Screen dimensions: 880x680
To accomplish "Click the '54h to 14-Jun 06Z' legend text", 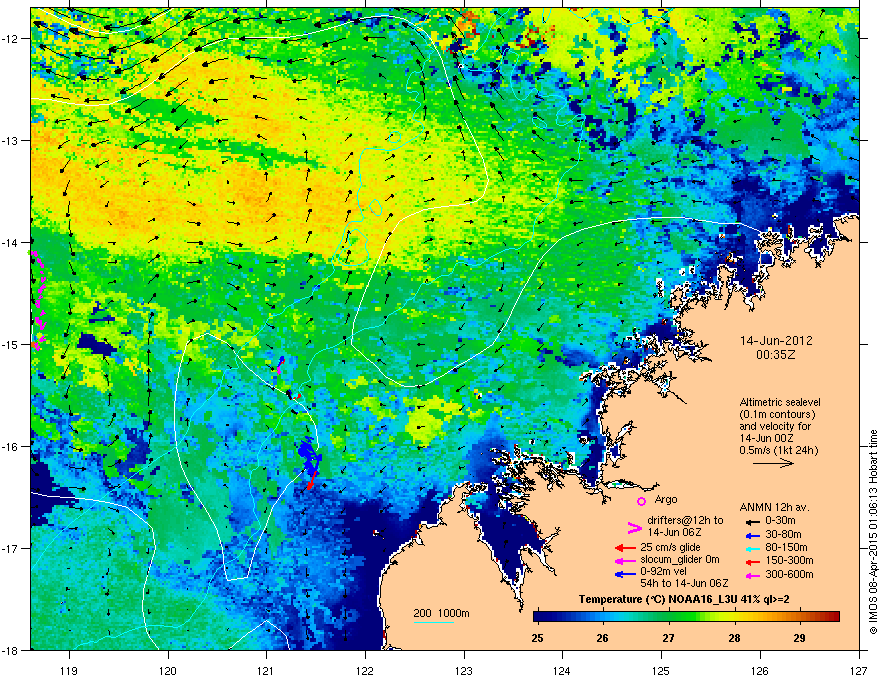I will 684,583.
